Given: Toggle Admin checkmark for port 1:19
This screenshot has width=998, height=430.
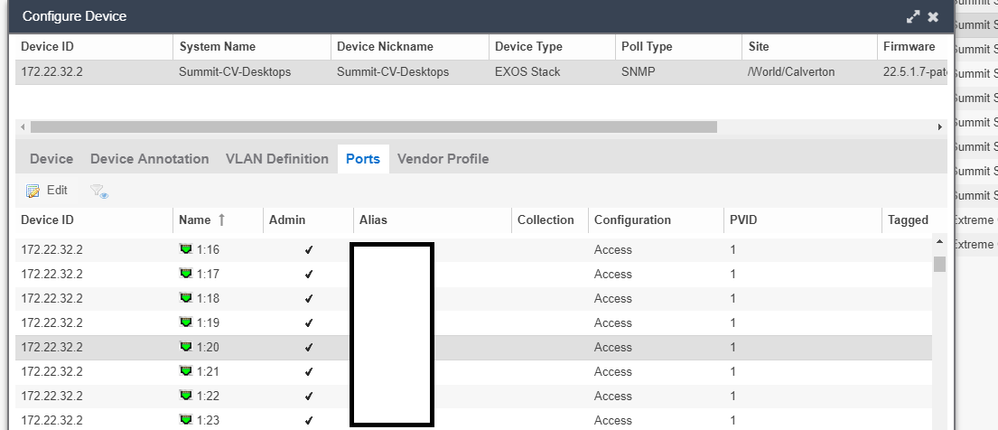Looking at the screenshot, I should pos(308,323).
